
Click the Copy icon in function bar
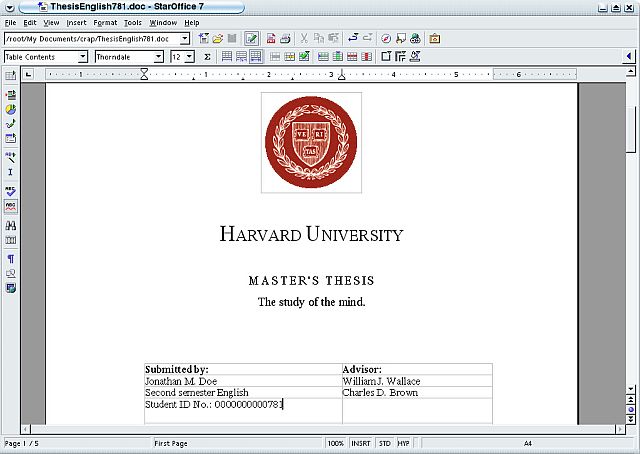tap(319, 39)
